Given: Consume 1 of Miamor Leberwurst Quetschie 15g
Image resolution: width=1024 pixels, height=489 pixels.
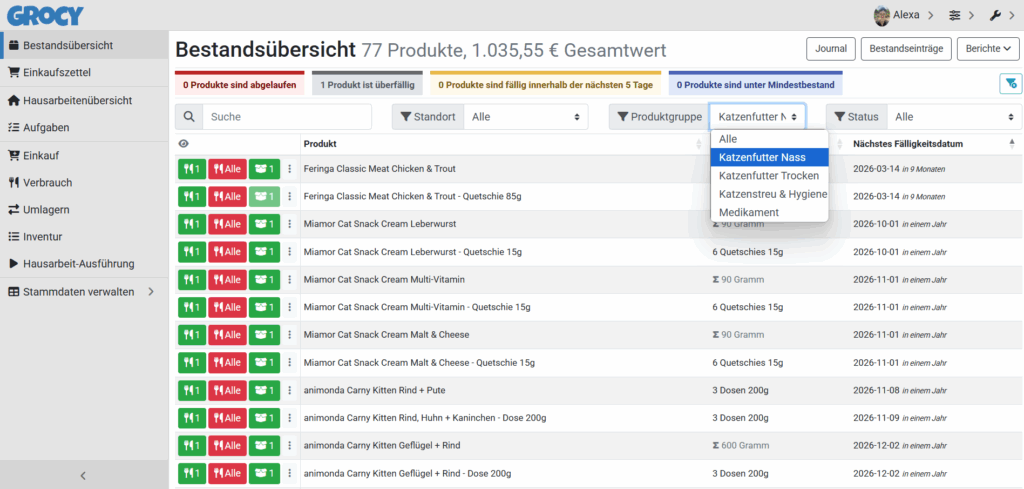Looking at the screenshot, I should click(192, 251).
